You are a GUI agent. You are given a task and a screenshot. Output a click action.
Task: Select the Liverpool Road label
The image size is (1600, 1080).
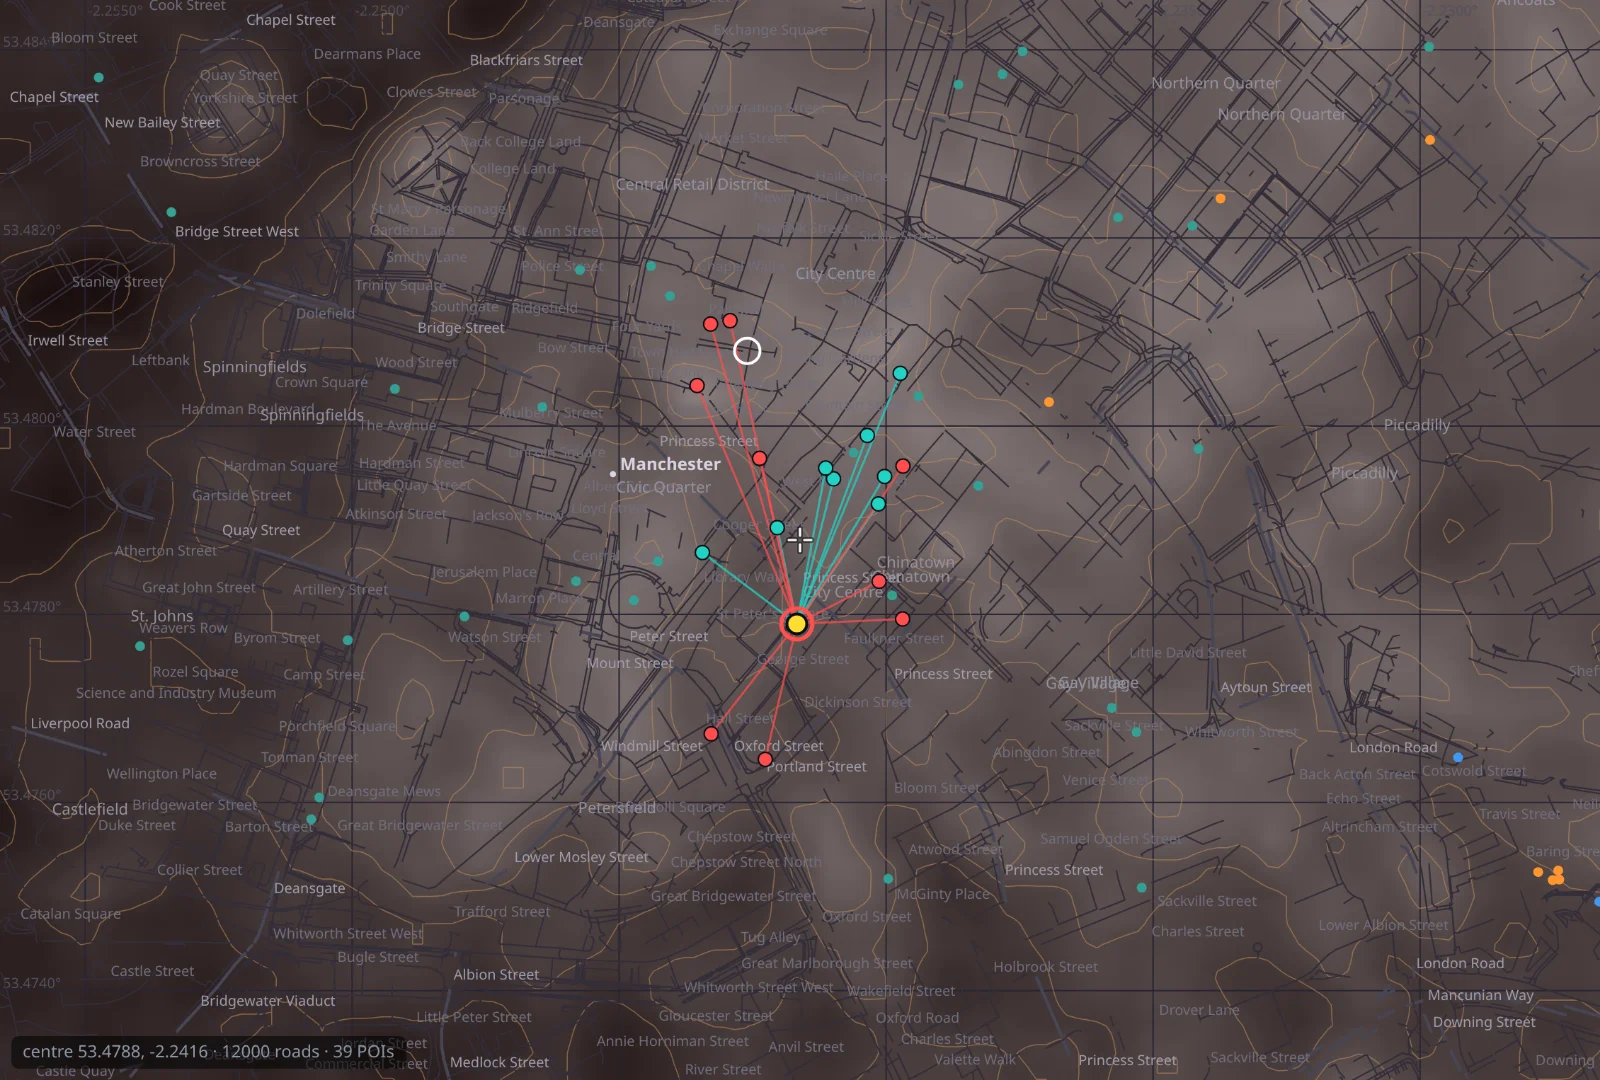[80, 723]
